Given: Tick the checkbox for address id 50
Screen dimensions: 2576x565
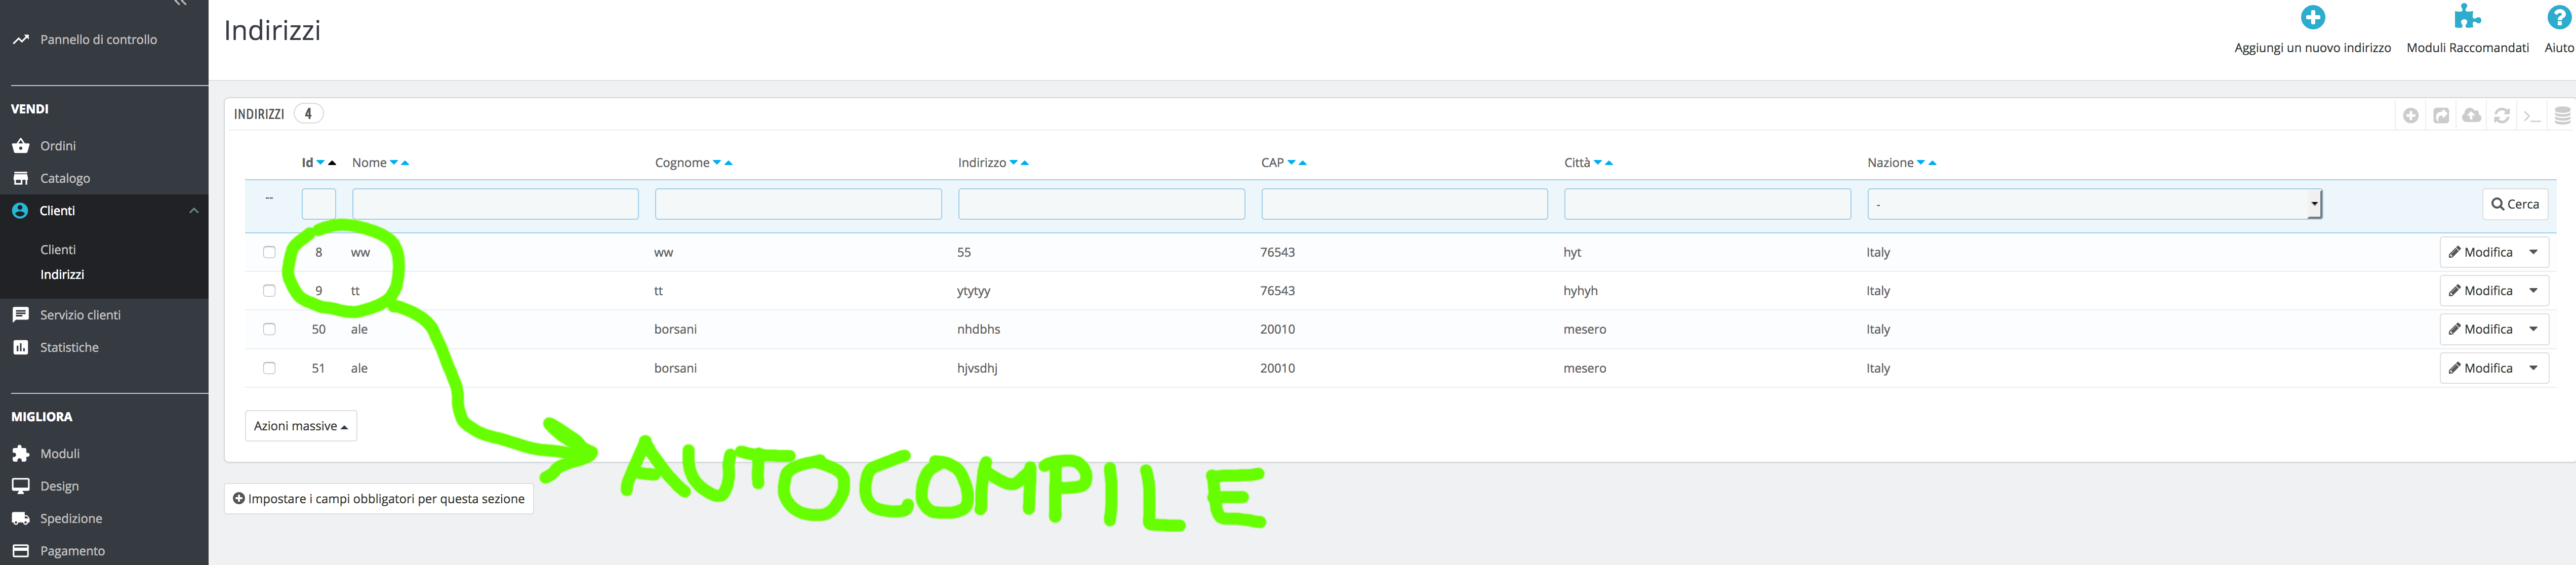Looking at the screenshot, I should pyautogui.click(x=269, y=329).
